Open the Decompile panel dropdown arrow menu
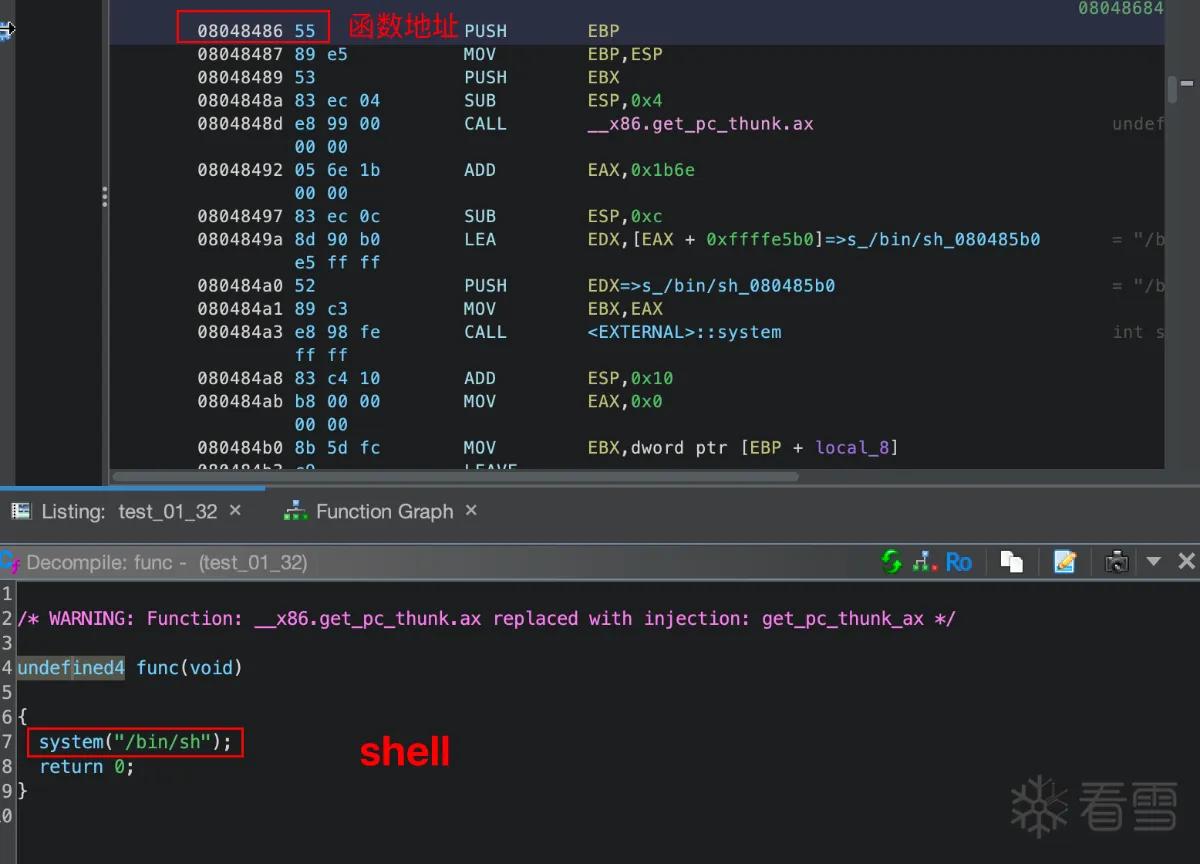The height and width of the screenshot is (864, 1200). pos(1153,562)
